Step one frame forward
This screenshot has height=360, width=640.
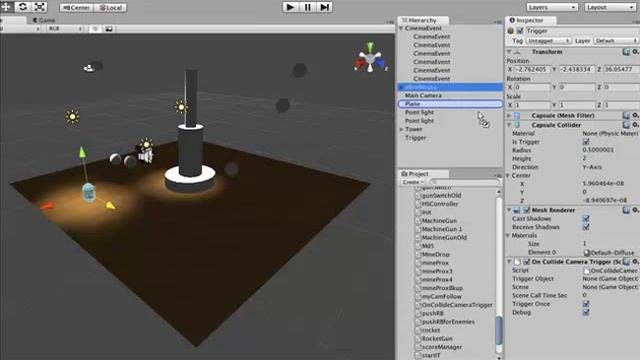click(324, 7)
